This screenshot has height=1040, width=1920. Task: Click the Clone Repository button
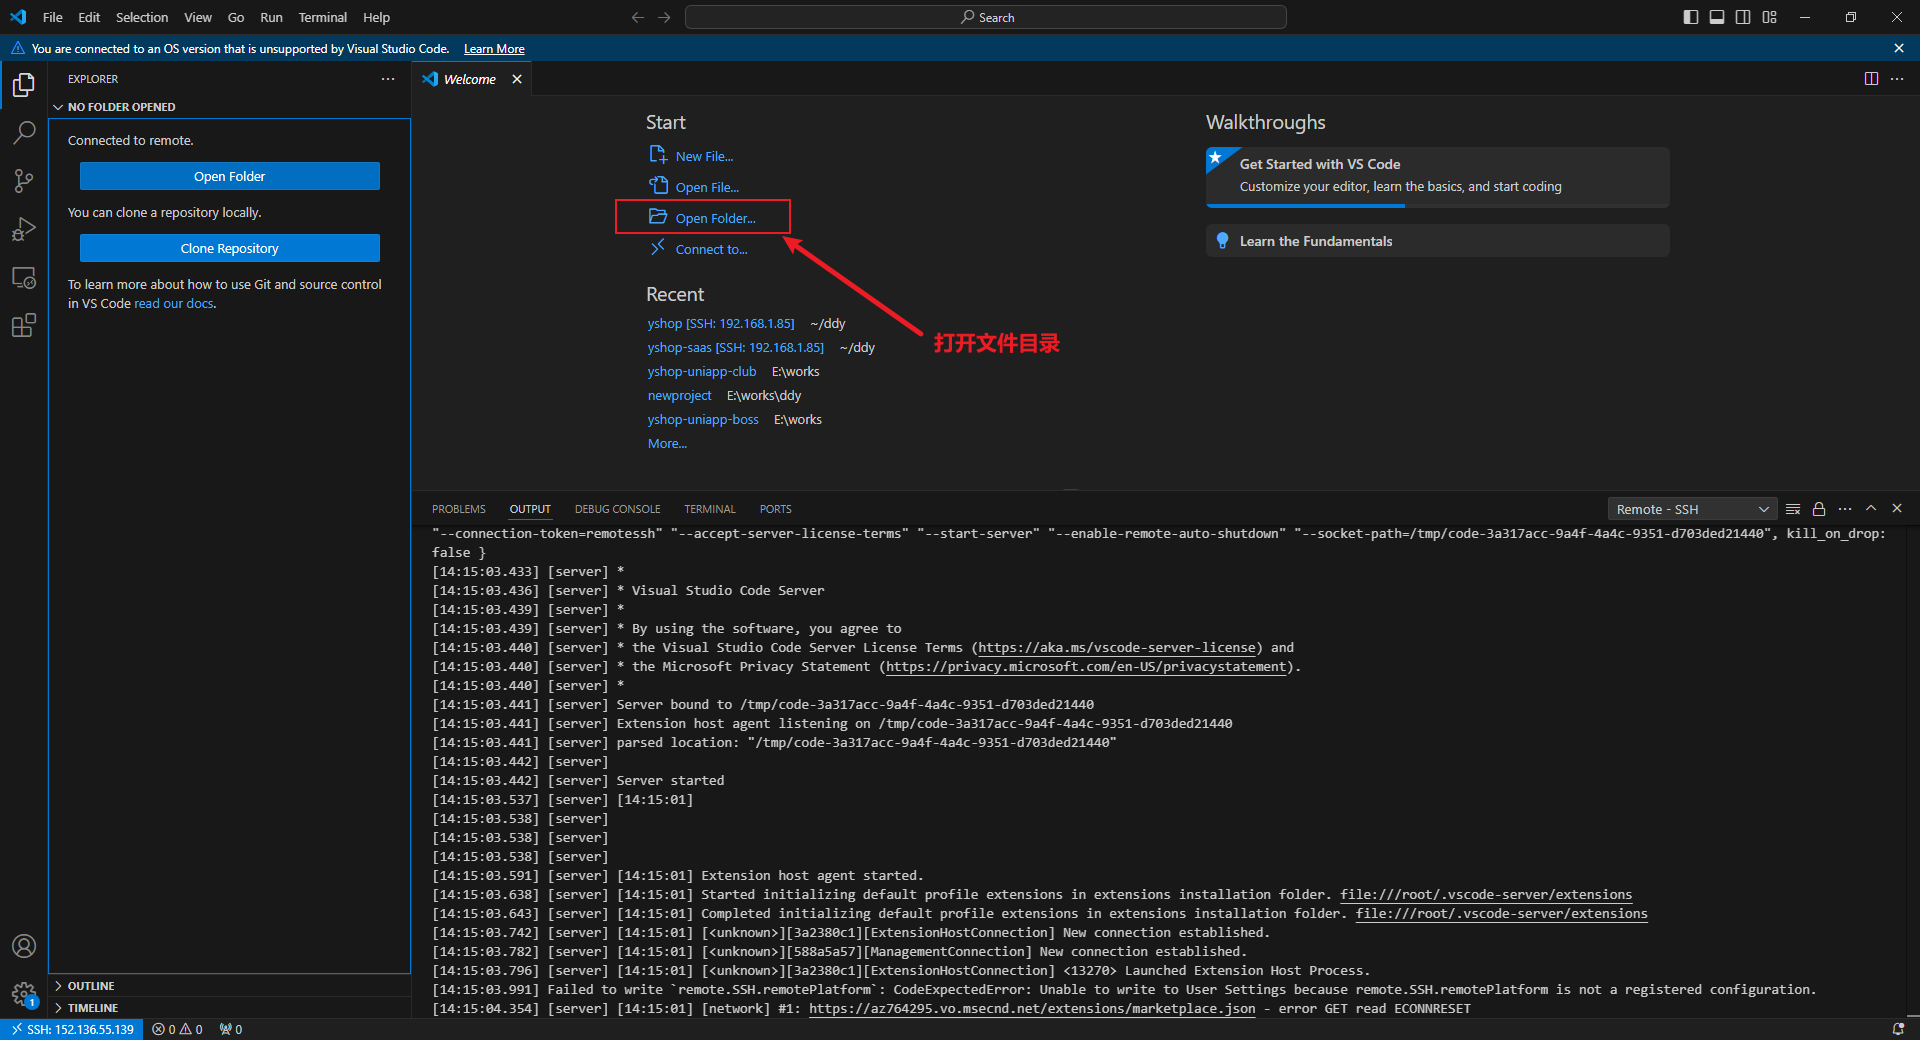tap(230, 248)
